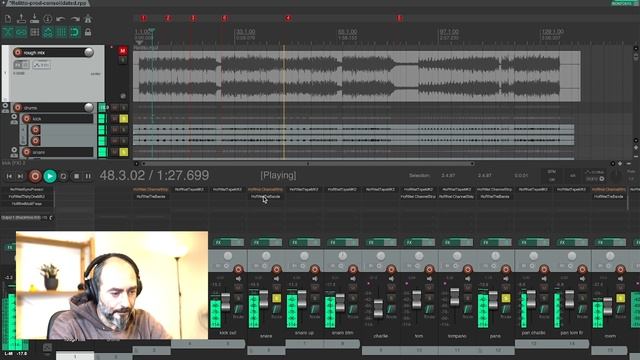Unsolo the snare mixer strip yellow S
The width and height of the screenshot is (640, 360).
point(276,298)
